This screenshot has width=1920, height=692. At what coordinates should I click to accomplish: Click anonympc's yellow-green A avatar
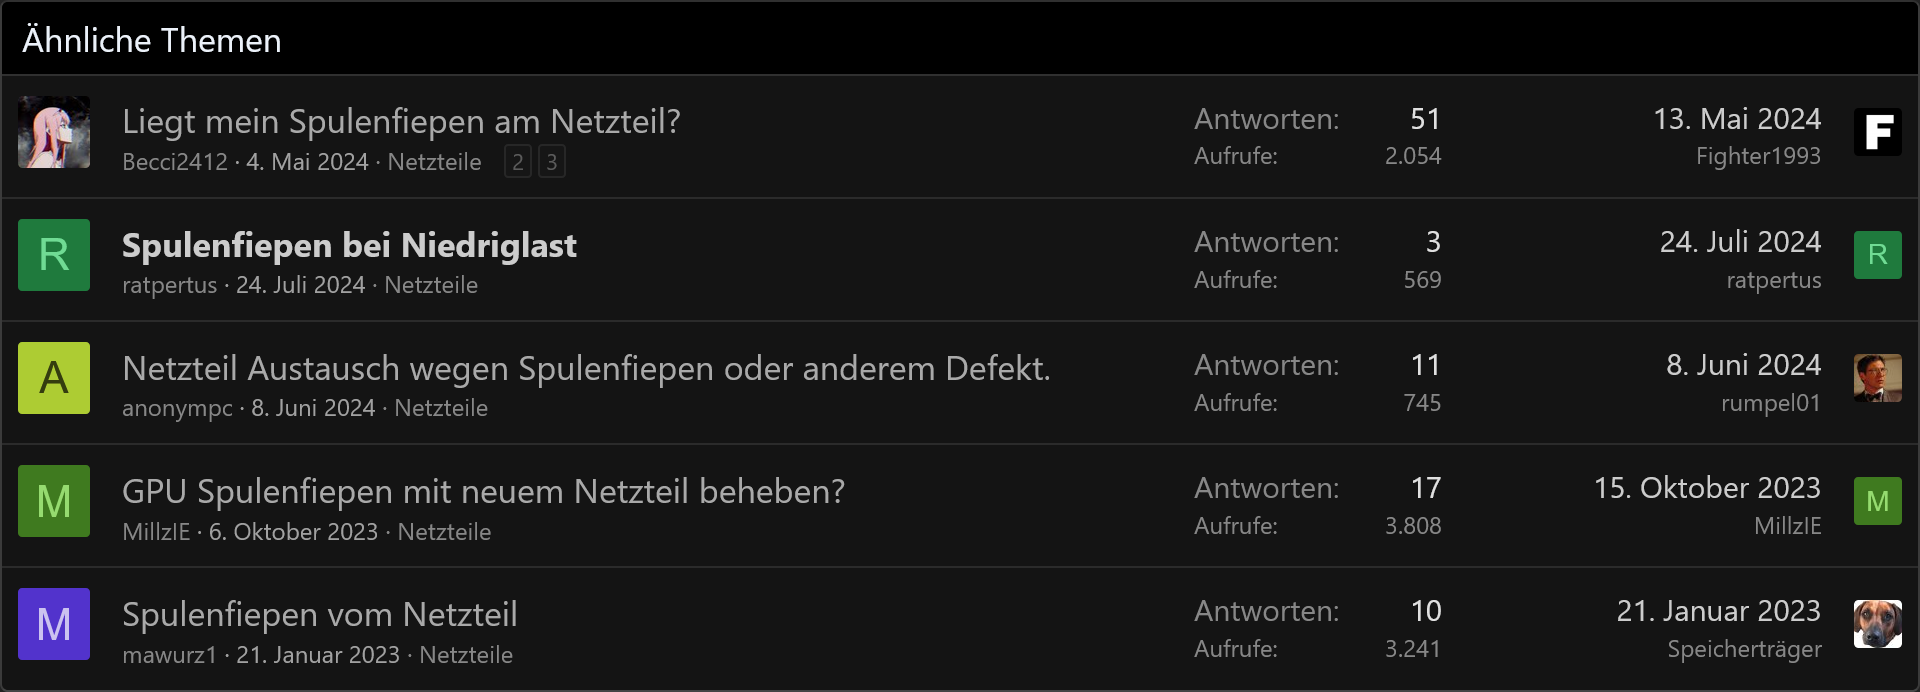click(54, 378)
